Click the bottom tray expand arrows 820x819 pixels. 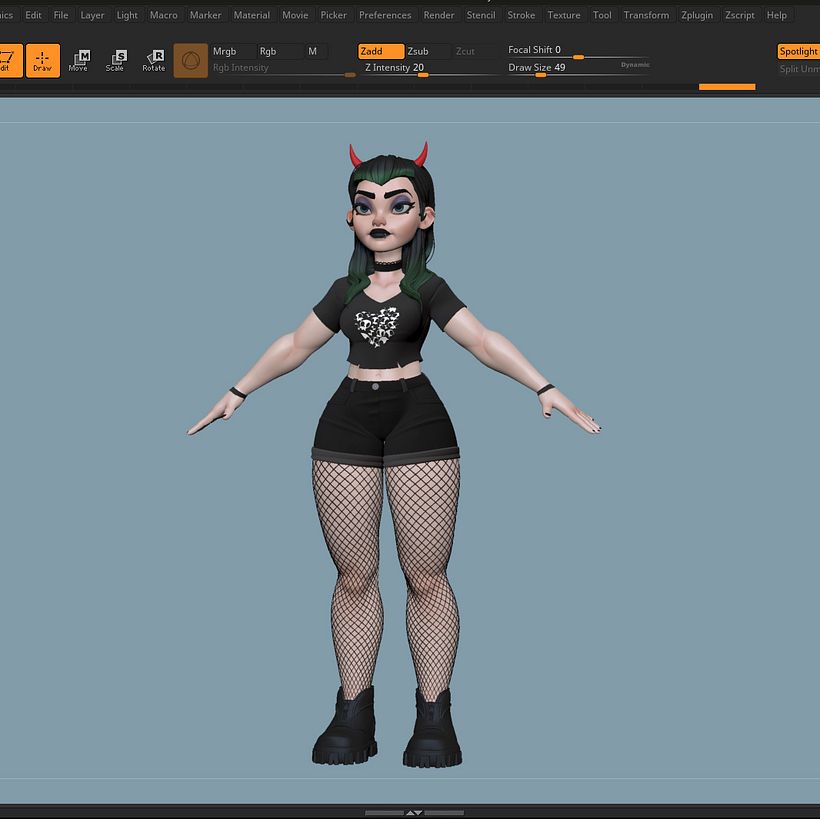(413, 812)
